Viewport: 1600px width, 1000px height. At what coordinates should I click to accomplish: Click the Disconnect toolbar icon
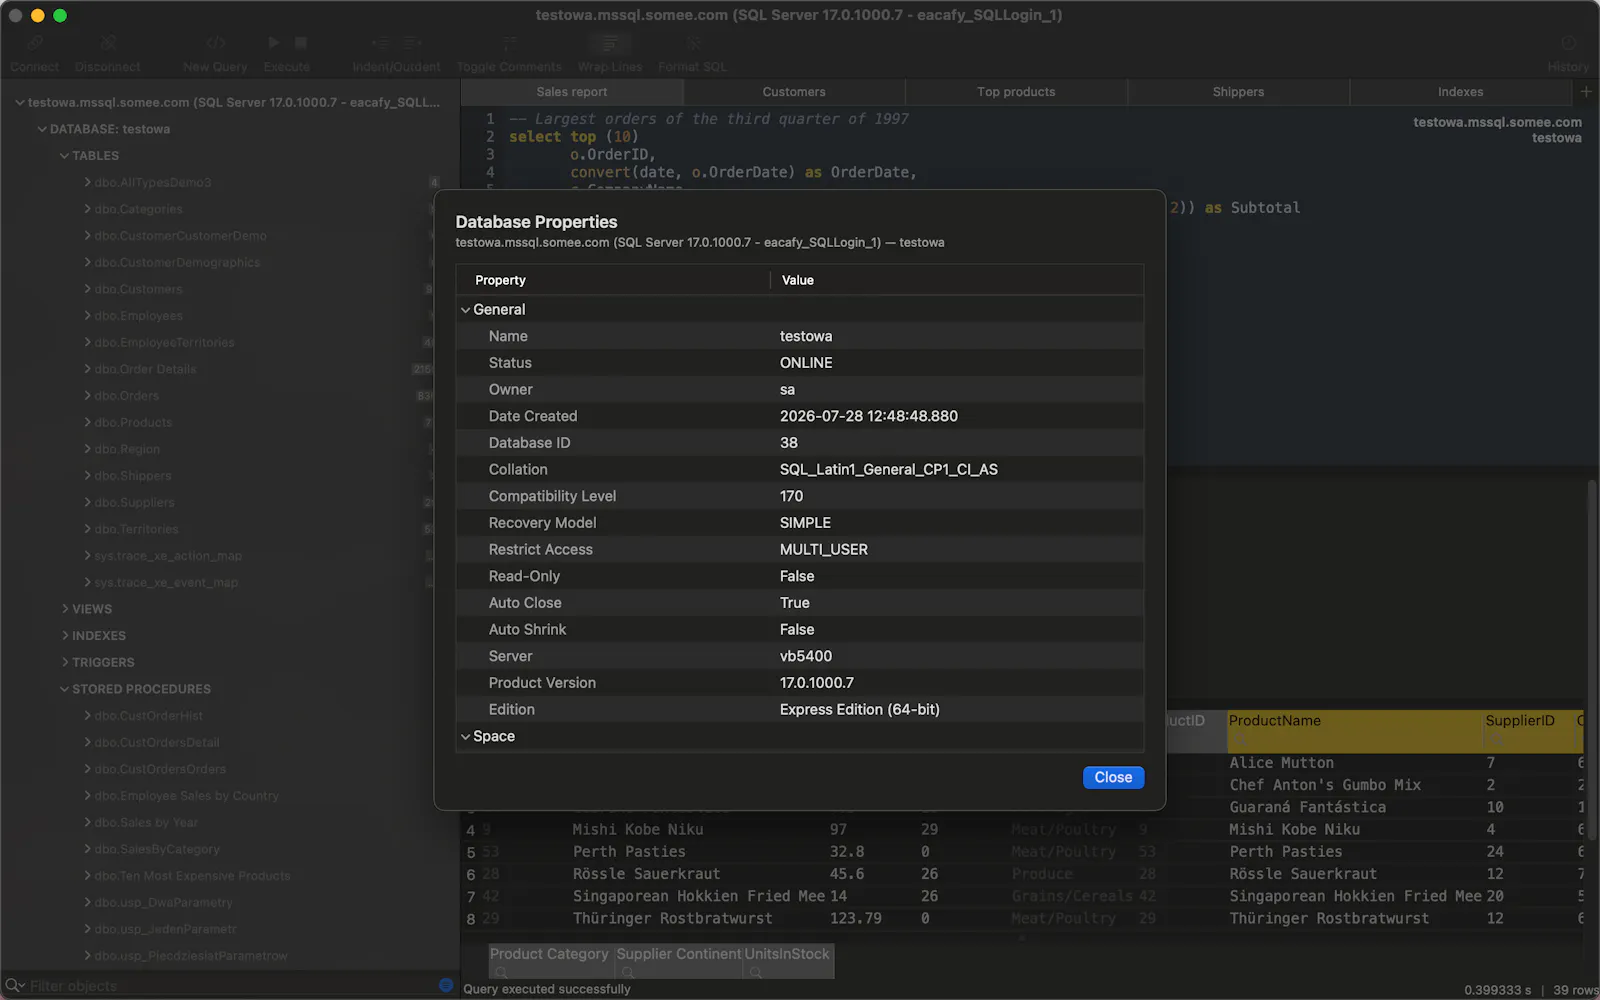[x=108, y=43]
